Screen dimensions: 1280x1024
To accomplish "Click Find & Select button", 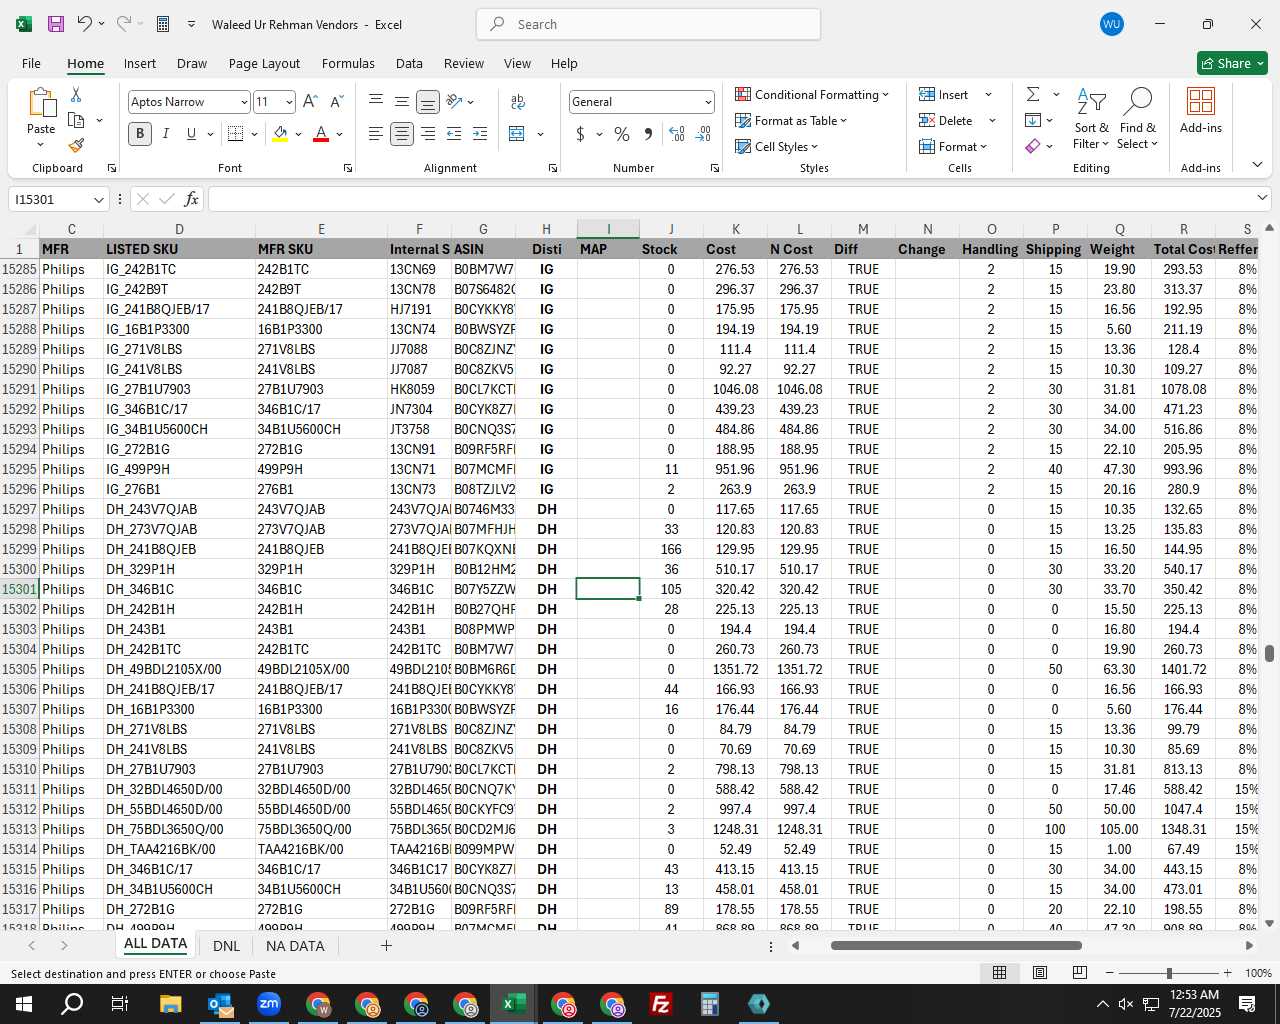I will pyautogui.click(x=1138, y=119).
